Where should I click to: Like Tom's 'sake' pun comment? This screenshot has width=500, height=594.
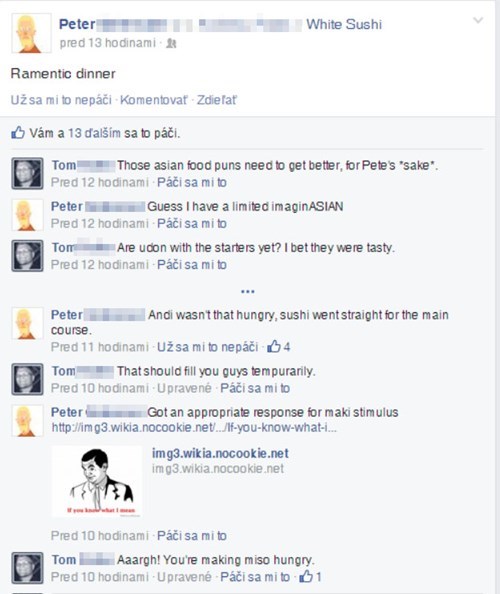[192, 183]
